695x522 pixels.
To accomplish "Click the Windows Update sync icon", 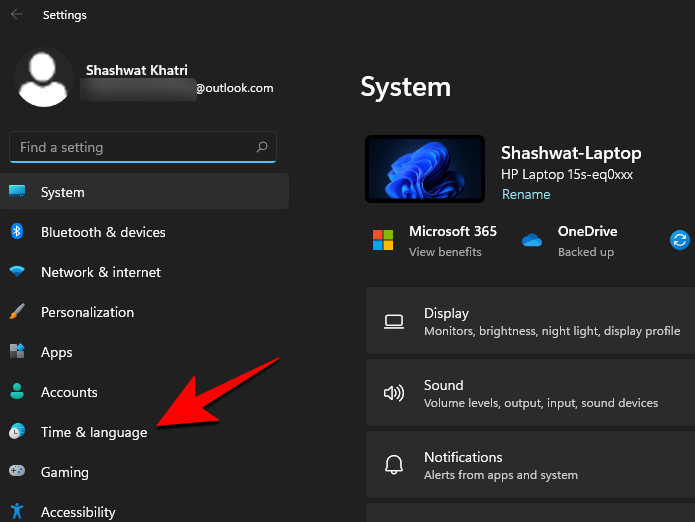I will [680, 240].
